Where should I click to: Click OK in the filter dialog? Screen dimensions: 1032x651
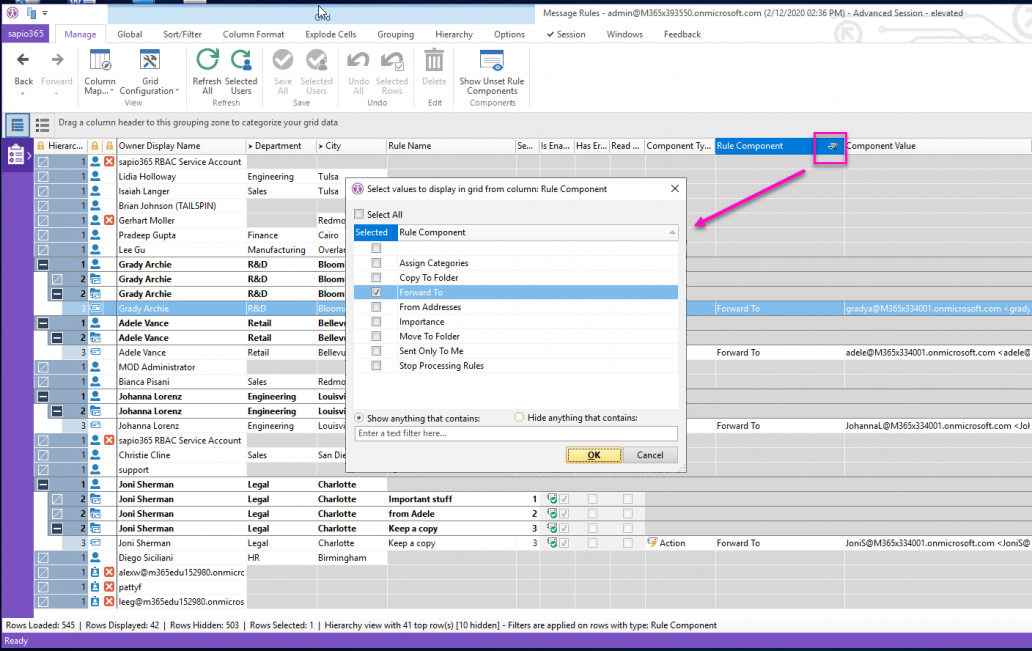594,455
